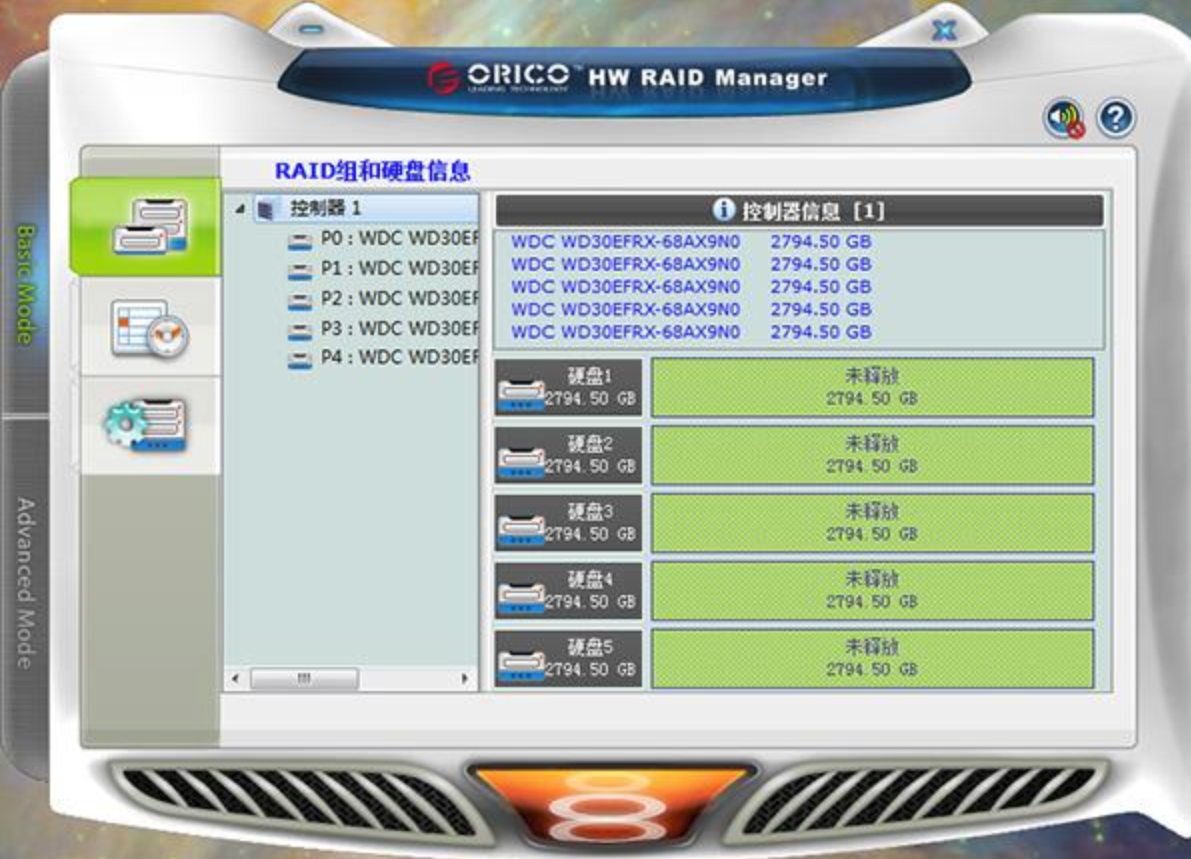This screenshot has height=859, width=1191.
Task: Select the controller 1 icon in the tree
Action: 265,209
